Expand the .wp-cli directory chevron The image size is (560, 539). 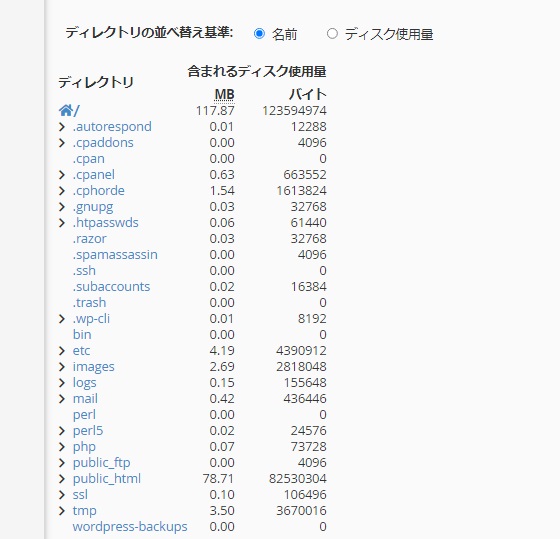tap(62, 319)
